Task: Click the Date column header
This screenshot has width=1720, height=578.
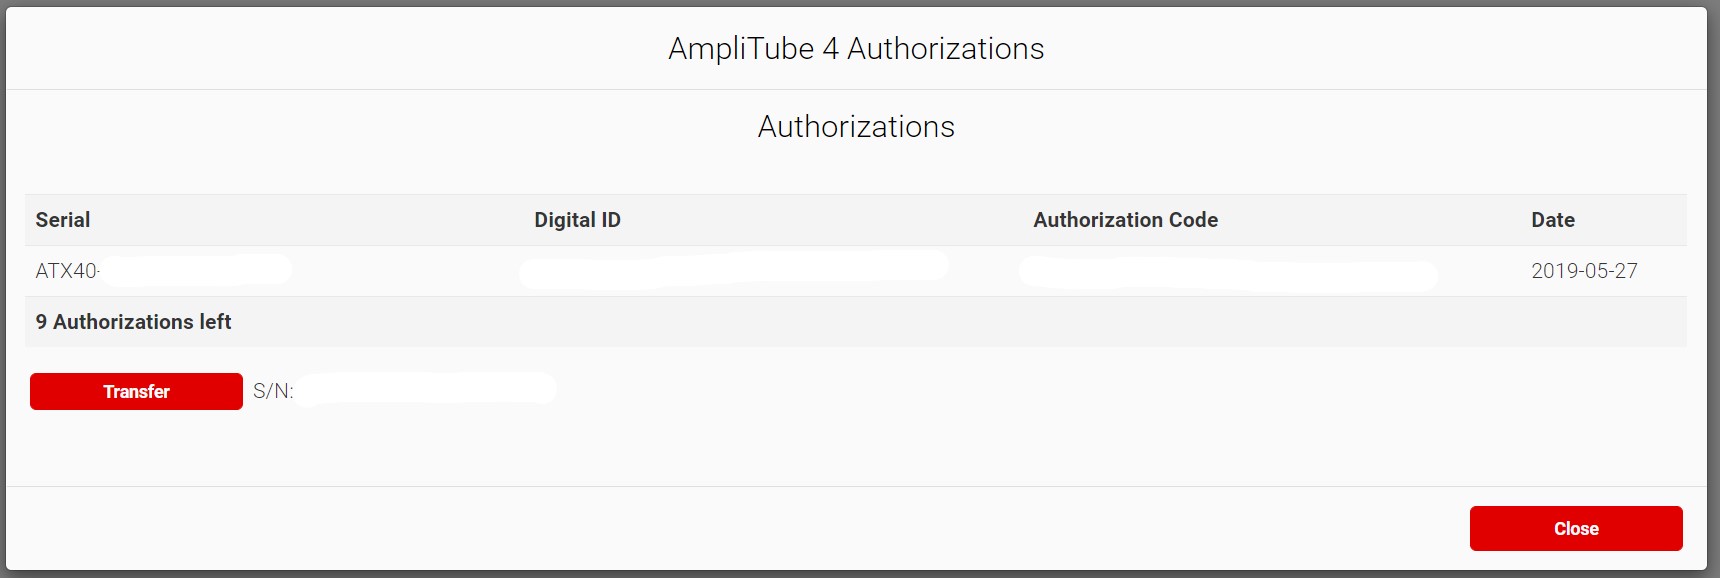Action: click(1552, 220)
